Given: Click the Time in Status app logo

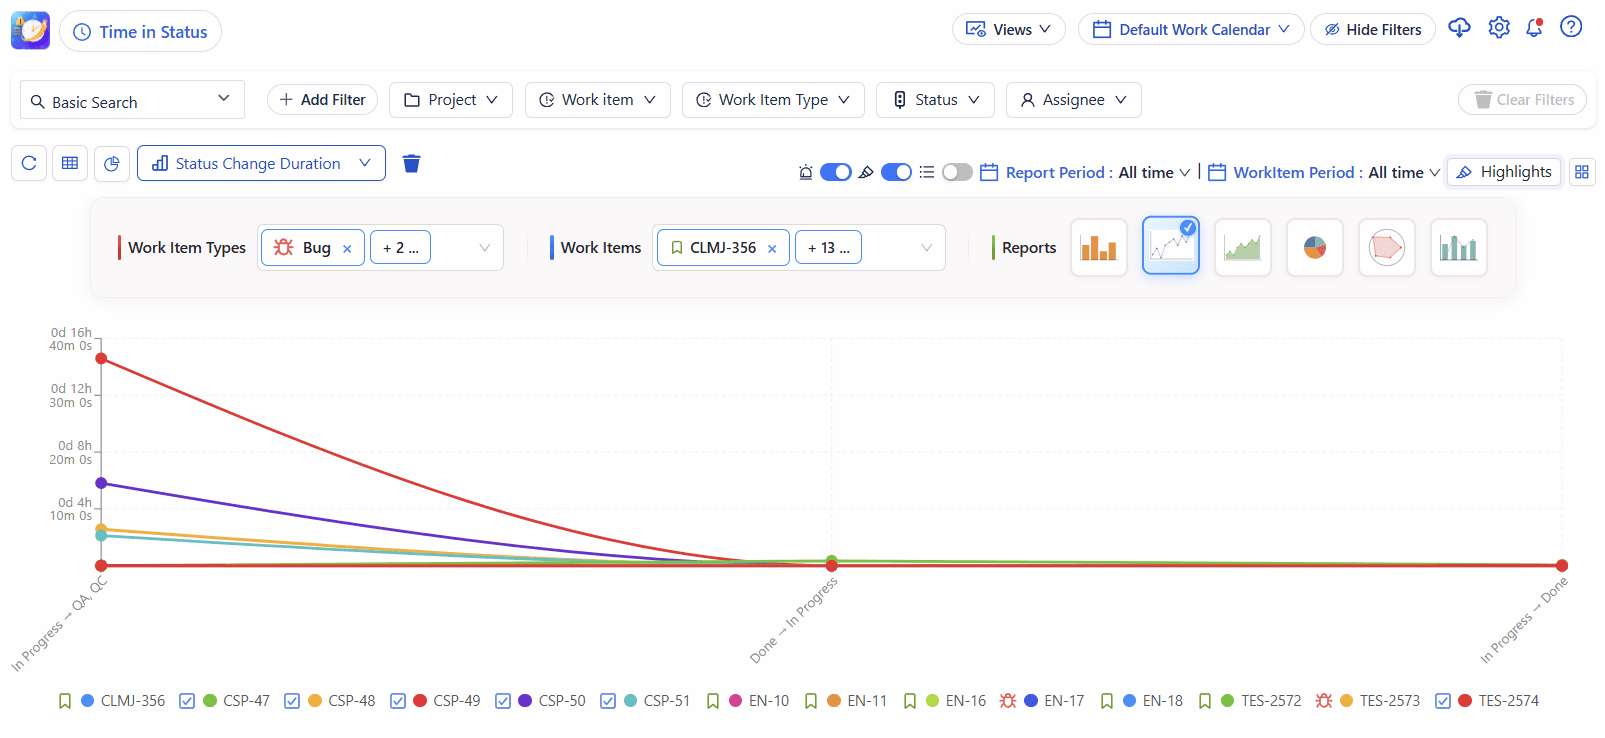Looking at the screenshot, I should pyautogui.click(x=30, y=30).
